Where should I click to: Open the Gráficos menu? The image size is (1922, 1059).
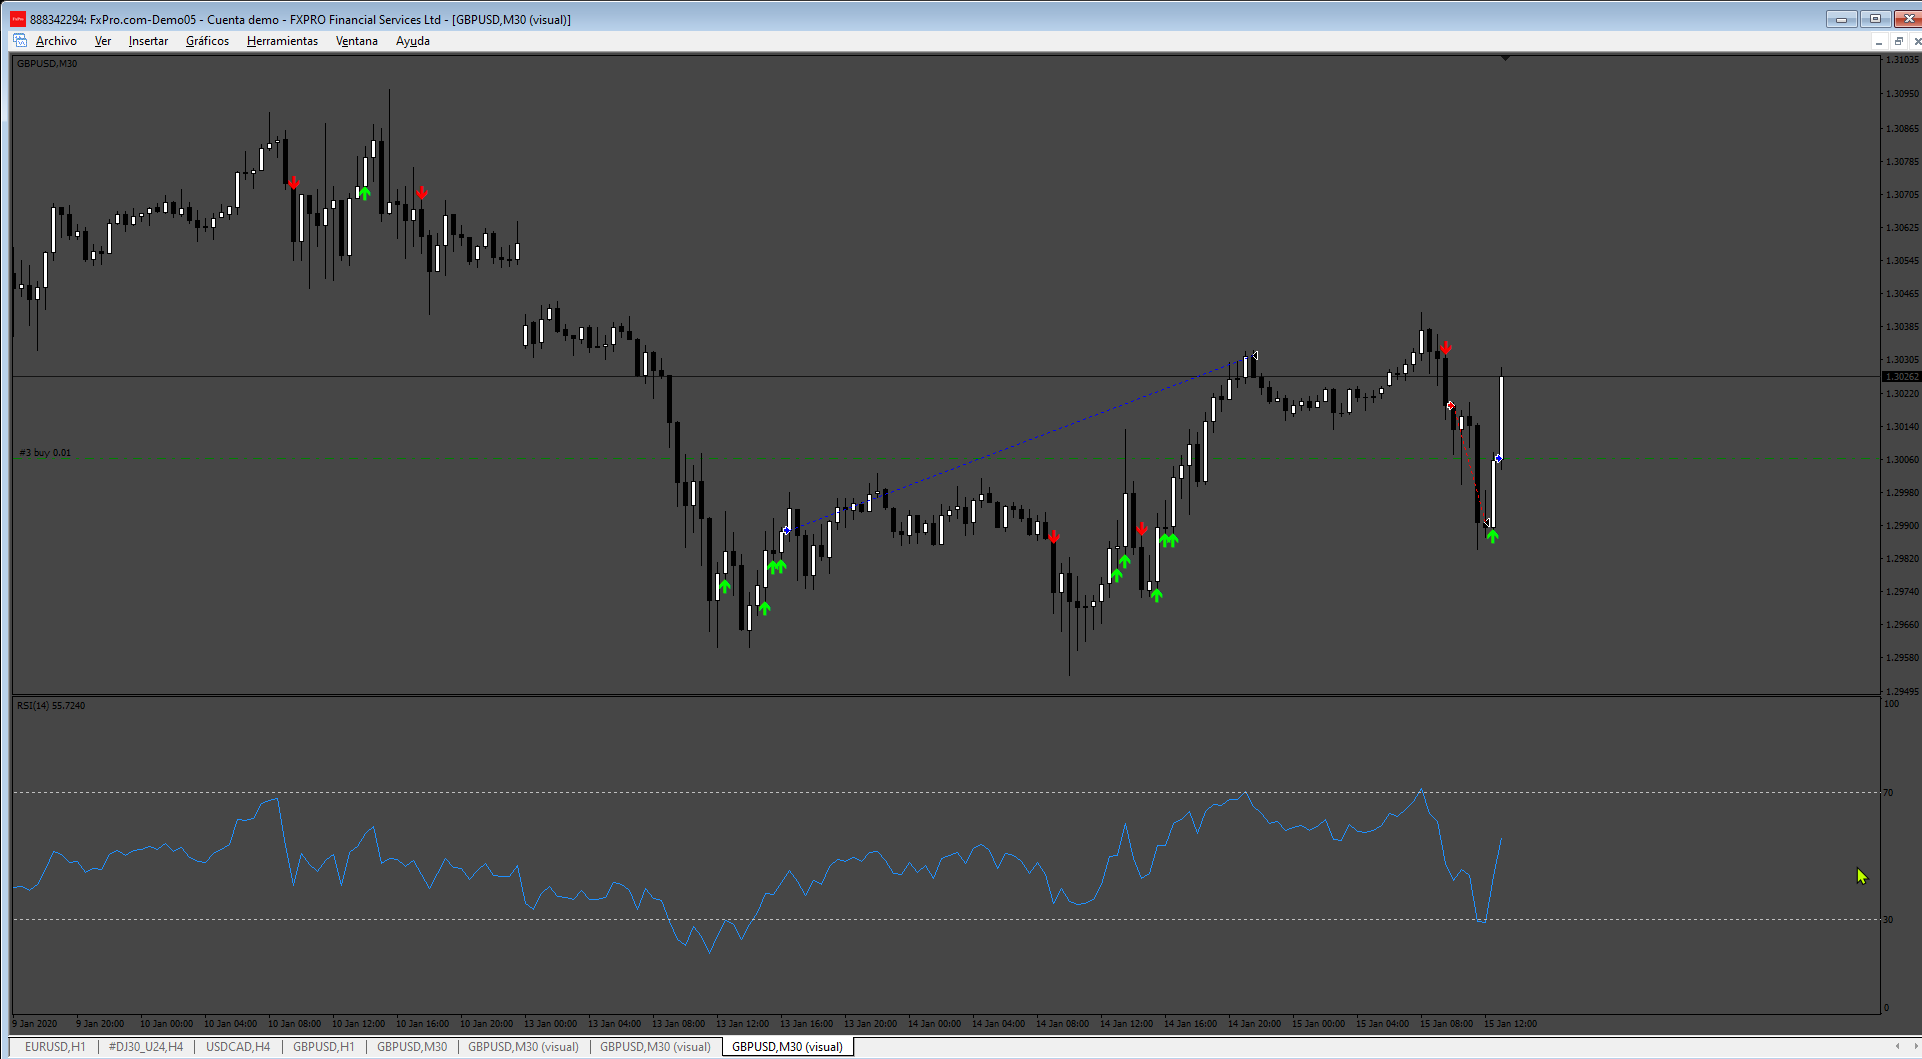(207, 41)
